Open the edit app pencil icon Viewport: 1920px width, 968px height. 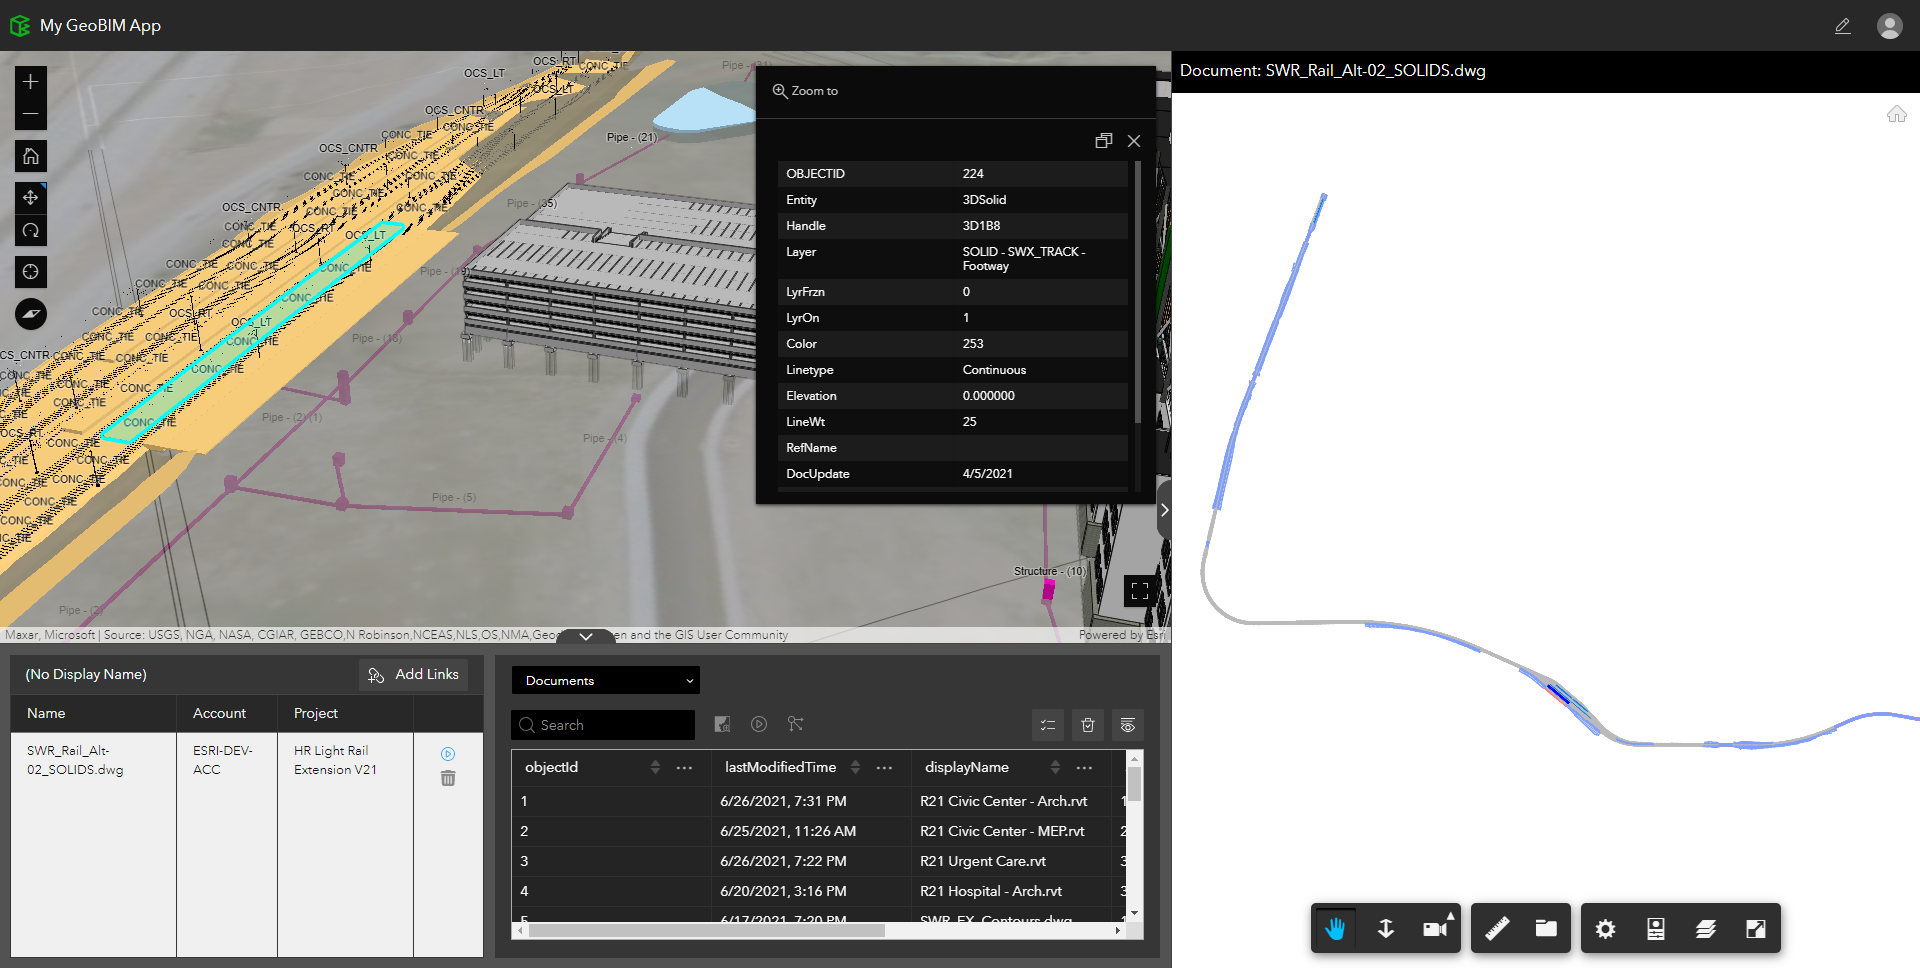1843,26
